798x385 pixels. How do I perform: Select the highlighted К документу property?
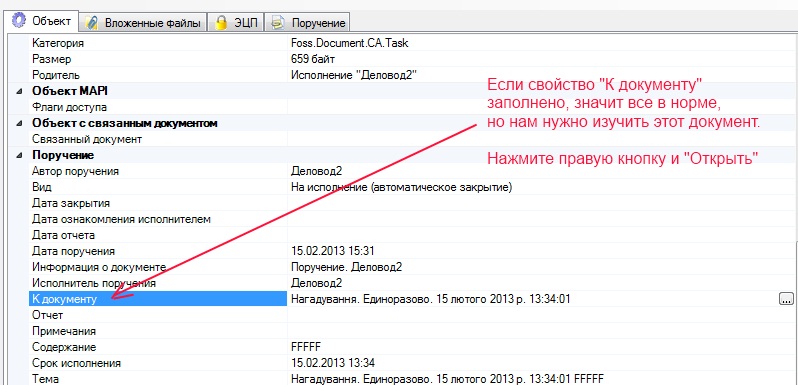pyautogui.click(x=158, y=299)
